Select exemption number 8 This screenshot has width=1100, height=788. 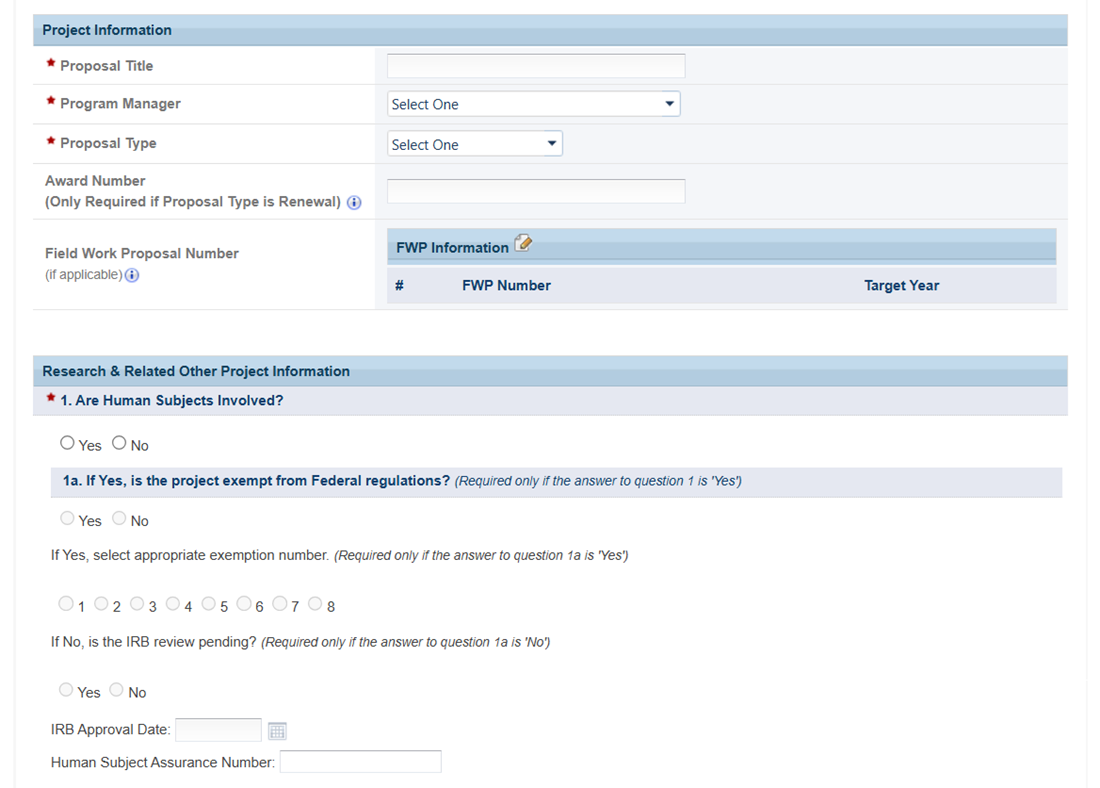(x=315, y=603)
